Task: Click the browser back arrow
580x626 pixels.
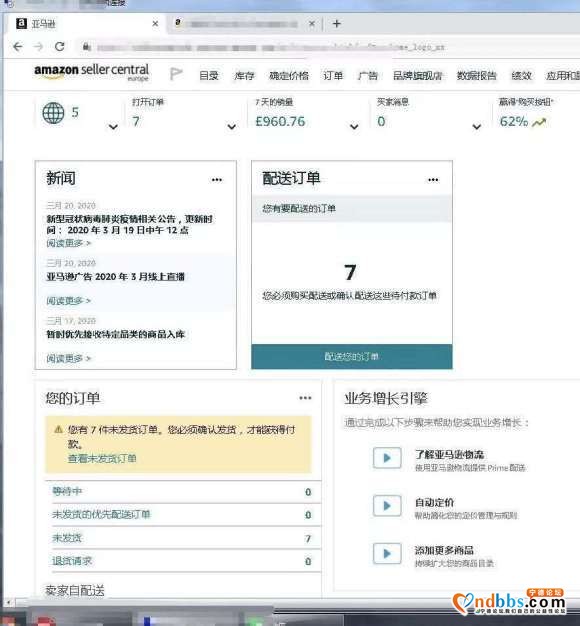Action: 18,47
